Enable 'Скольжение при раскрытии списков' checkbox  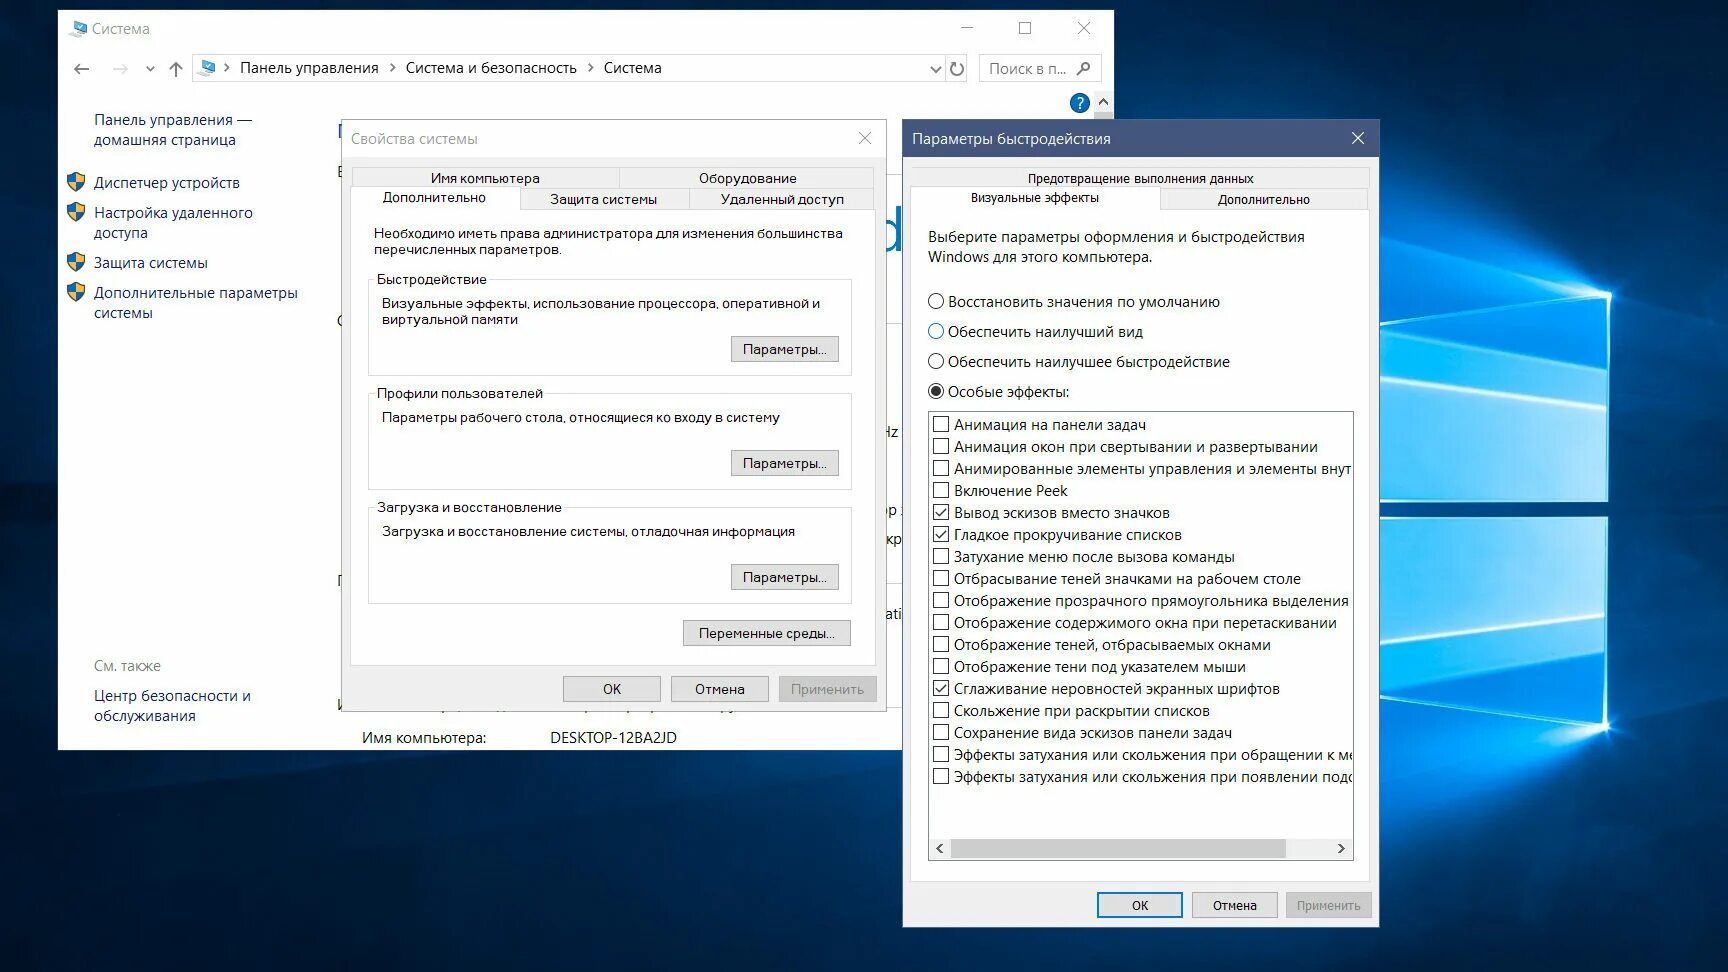(x=941, y=710)
